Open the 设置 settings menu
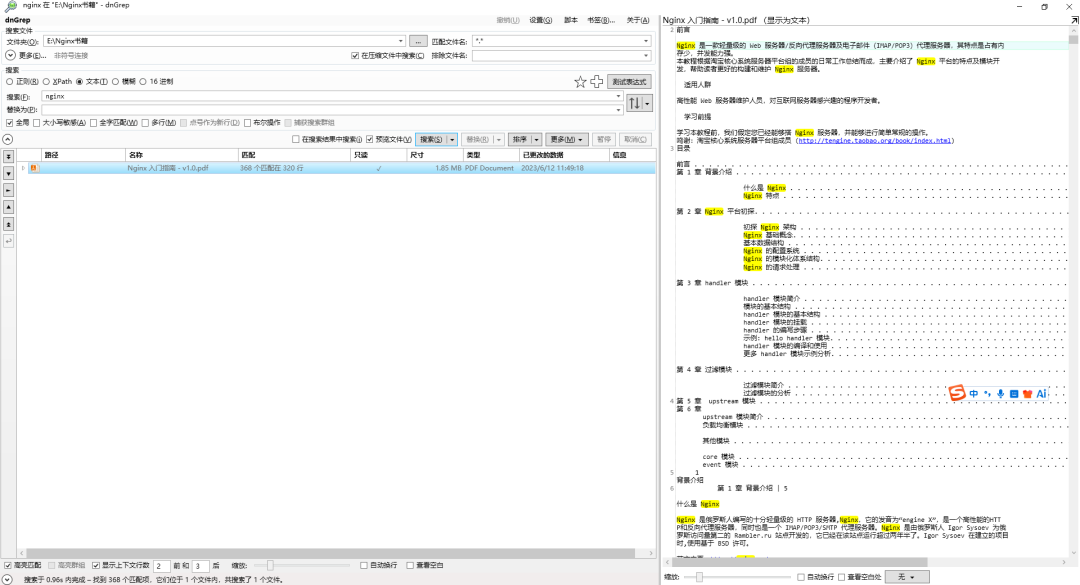The image size is (1080, 585). point(541,20)
